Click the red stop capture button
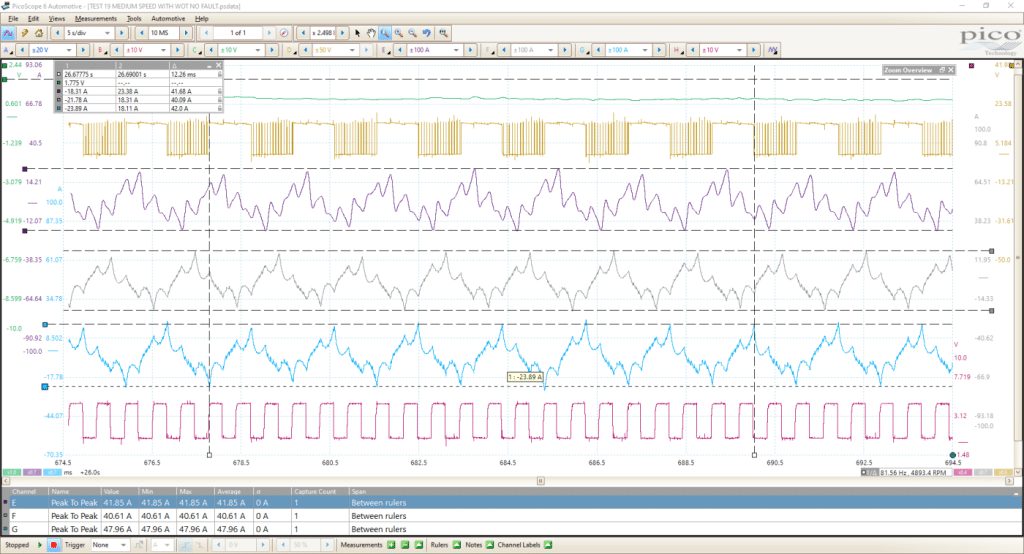This screenshot has height=554, width=1024. [x=54, y=545]
